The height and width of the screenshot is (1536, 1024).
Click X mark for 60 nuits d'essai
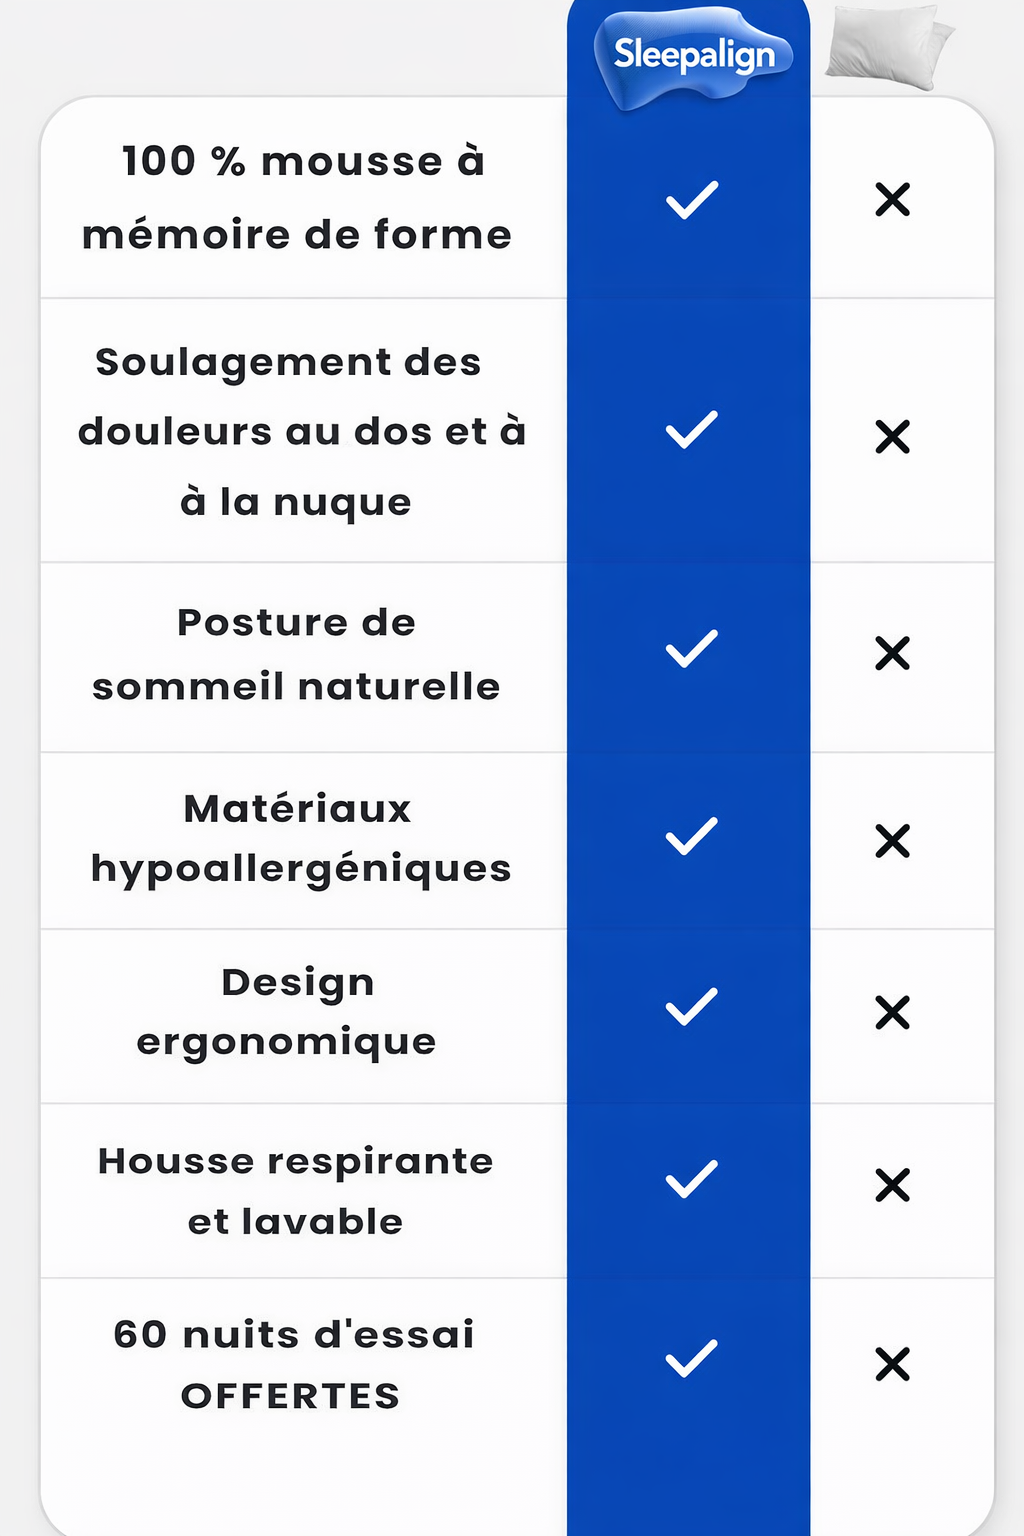click(892, 1364)
